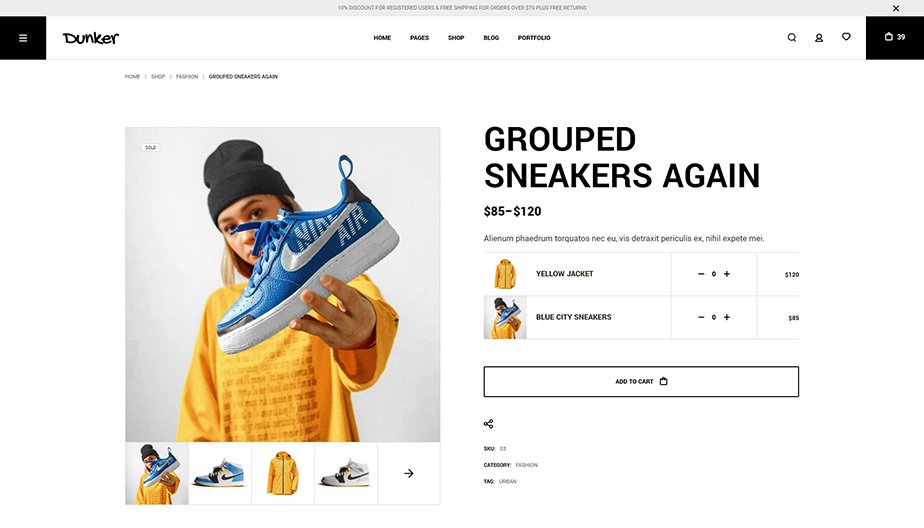The image size is (924, 528).
Task: Open the hamburger side menu
Action: click(23, 38)
